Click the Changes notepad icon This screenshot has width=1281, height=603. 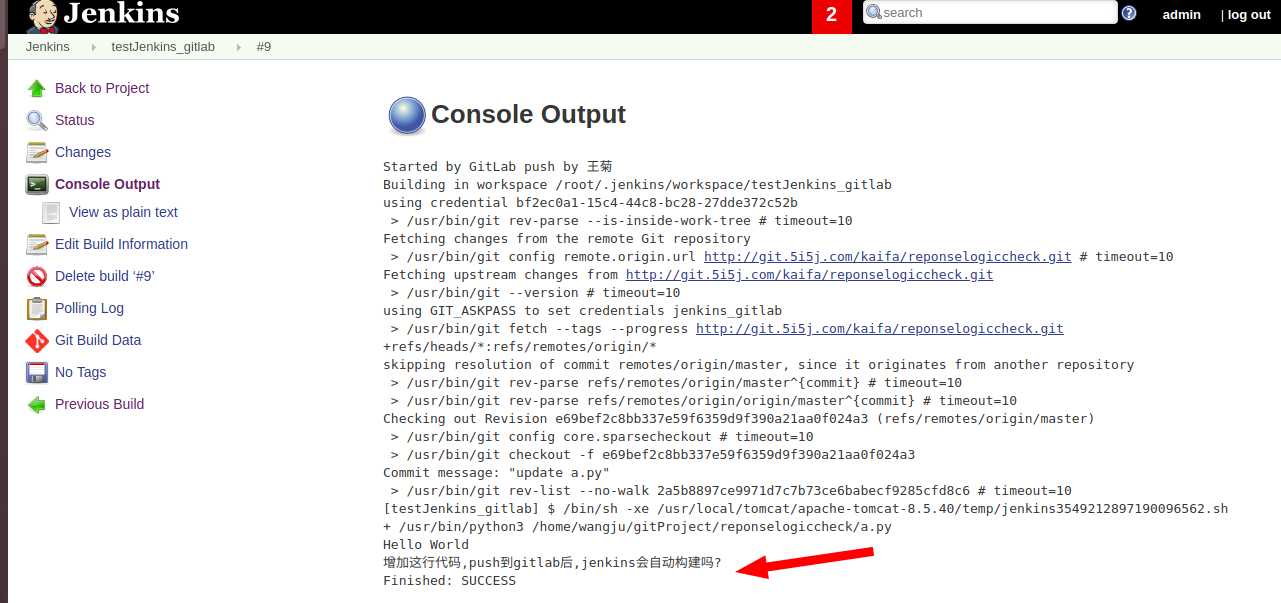[x=37, y=152]
